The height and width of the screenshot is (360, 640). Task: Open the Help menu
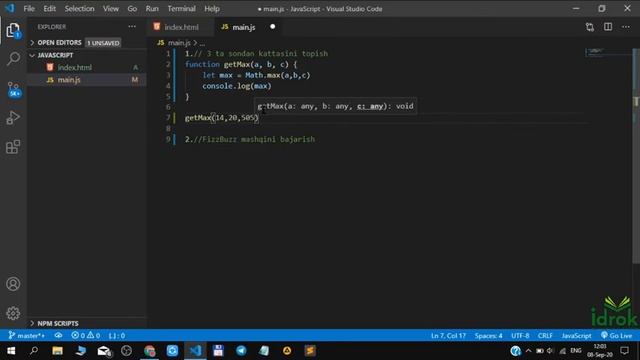(212, 9)
